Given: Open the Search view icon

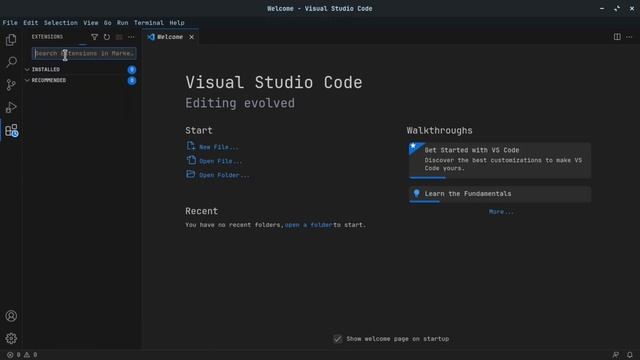Looking at the screenshot, I should point(11,62).
